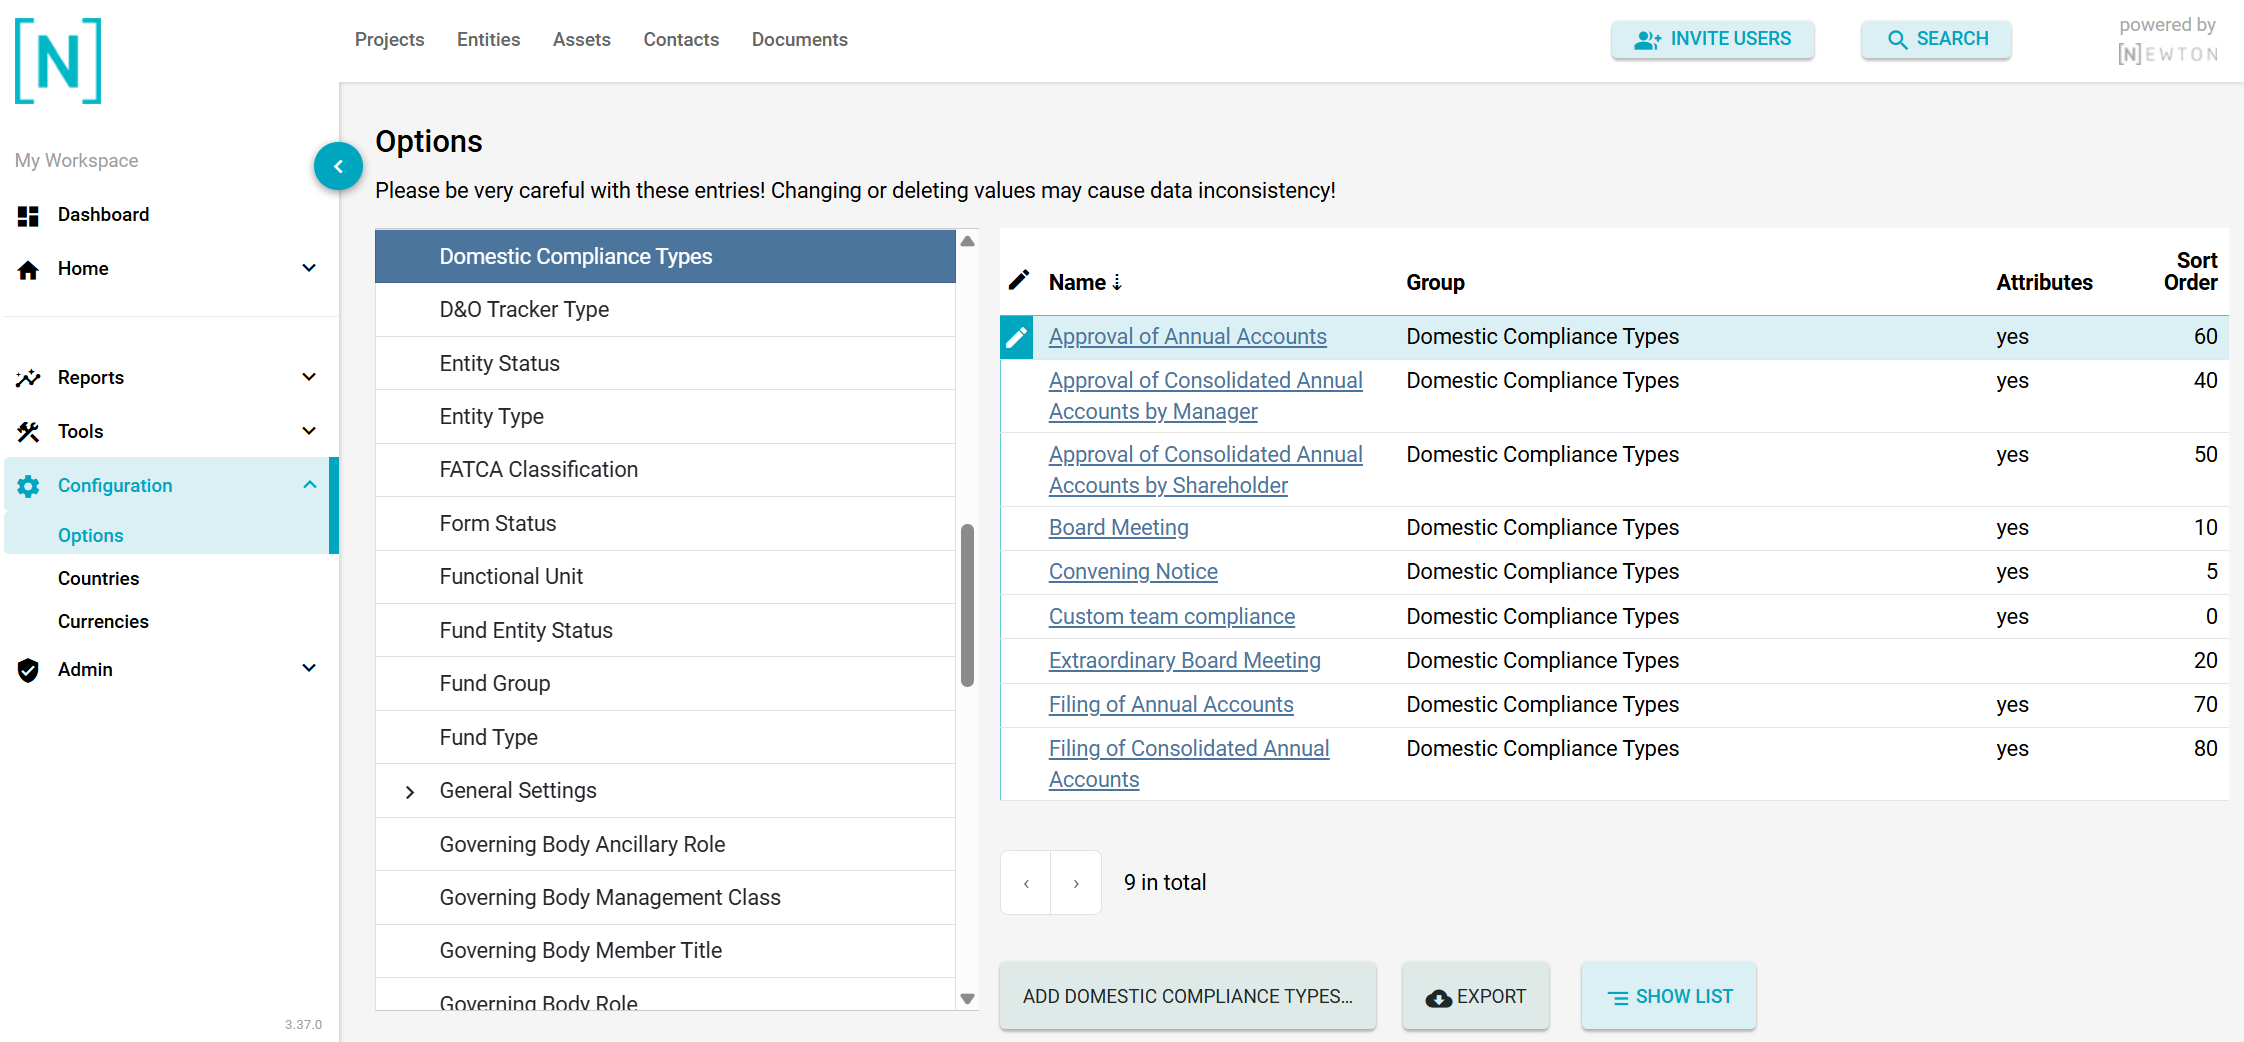Click the Search magnifier icon
This screenshot has width=2244, height=1042.
1897,40
